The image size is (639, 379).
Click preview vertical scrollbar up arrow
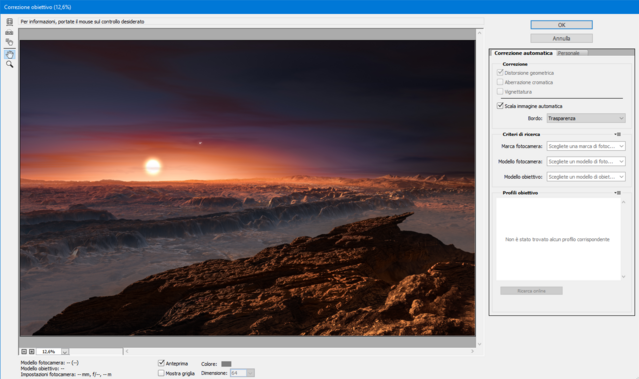pos(479,33)
